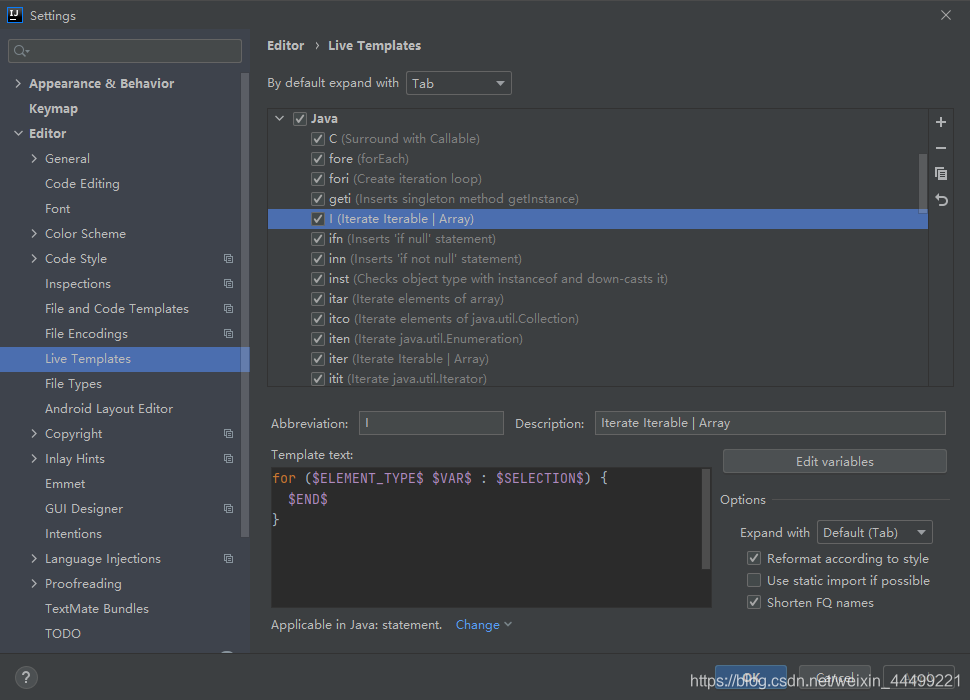Open the Font settings page
This screenshot has width=970, height=700.
pos(58,209)
